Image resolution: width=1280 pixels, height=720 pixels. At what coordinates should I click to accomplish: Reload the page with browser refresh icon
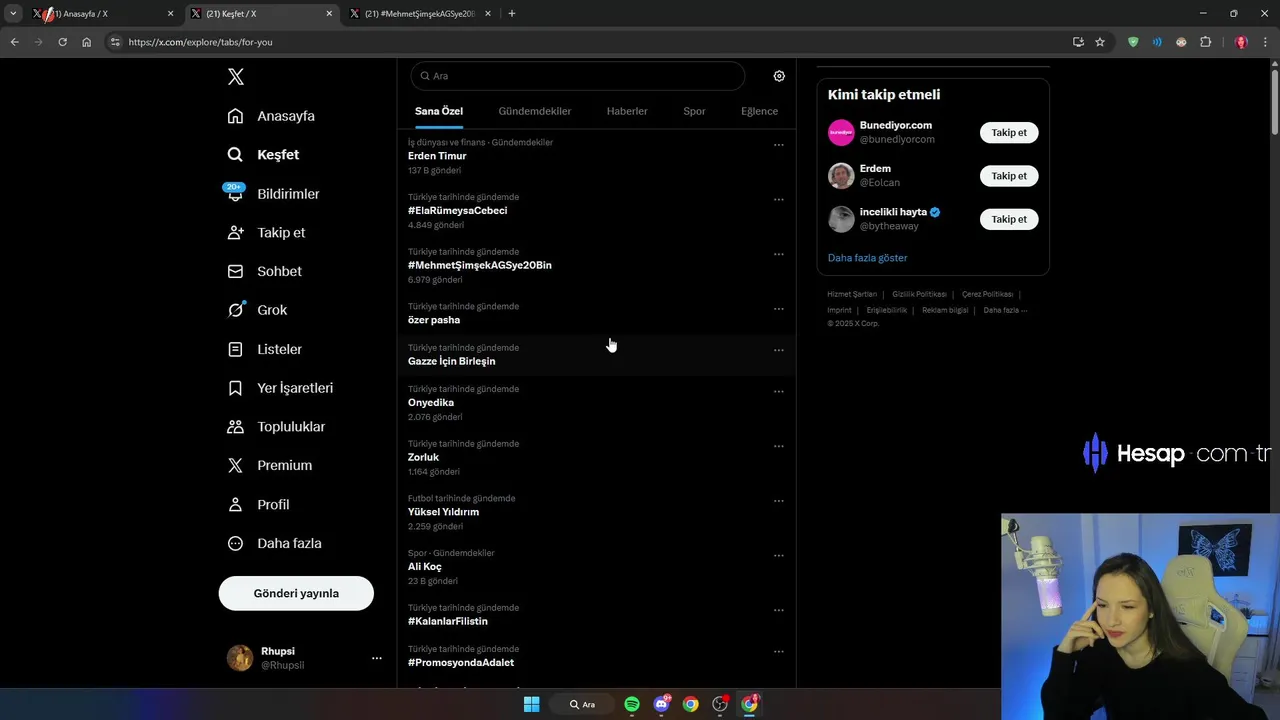[62, 42]
